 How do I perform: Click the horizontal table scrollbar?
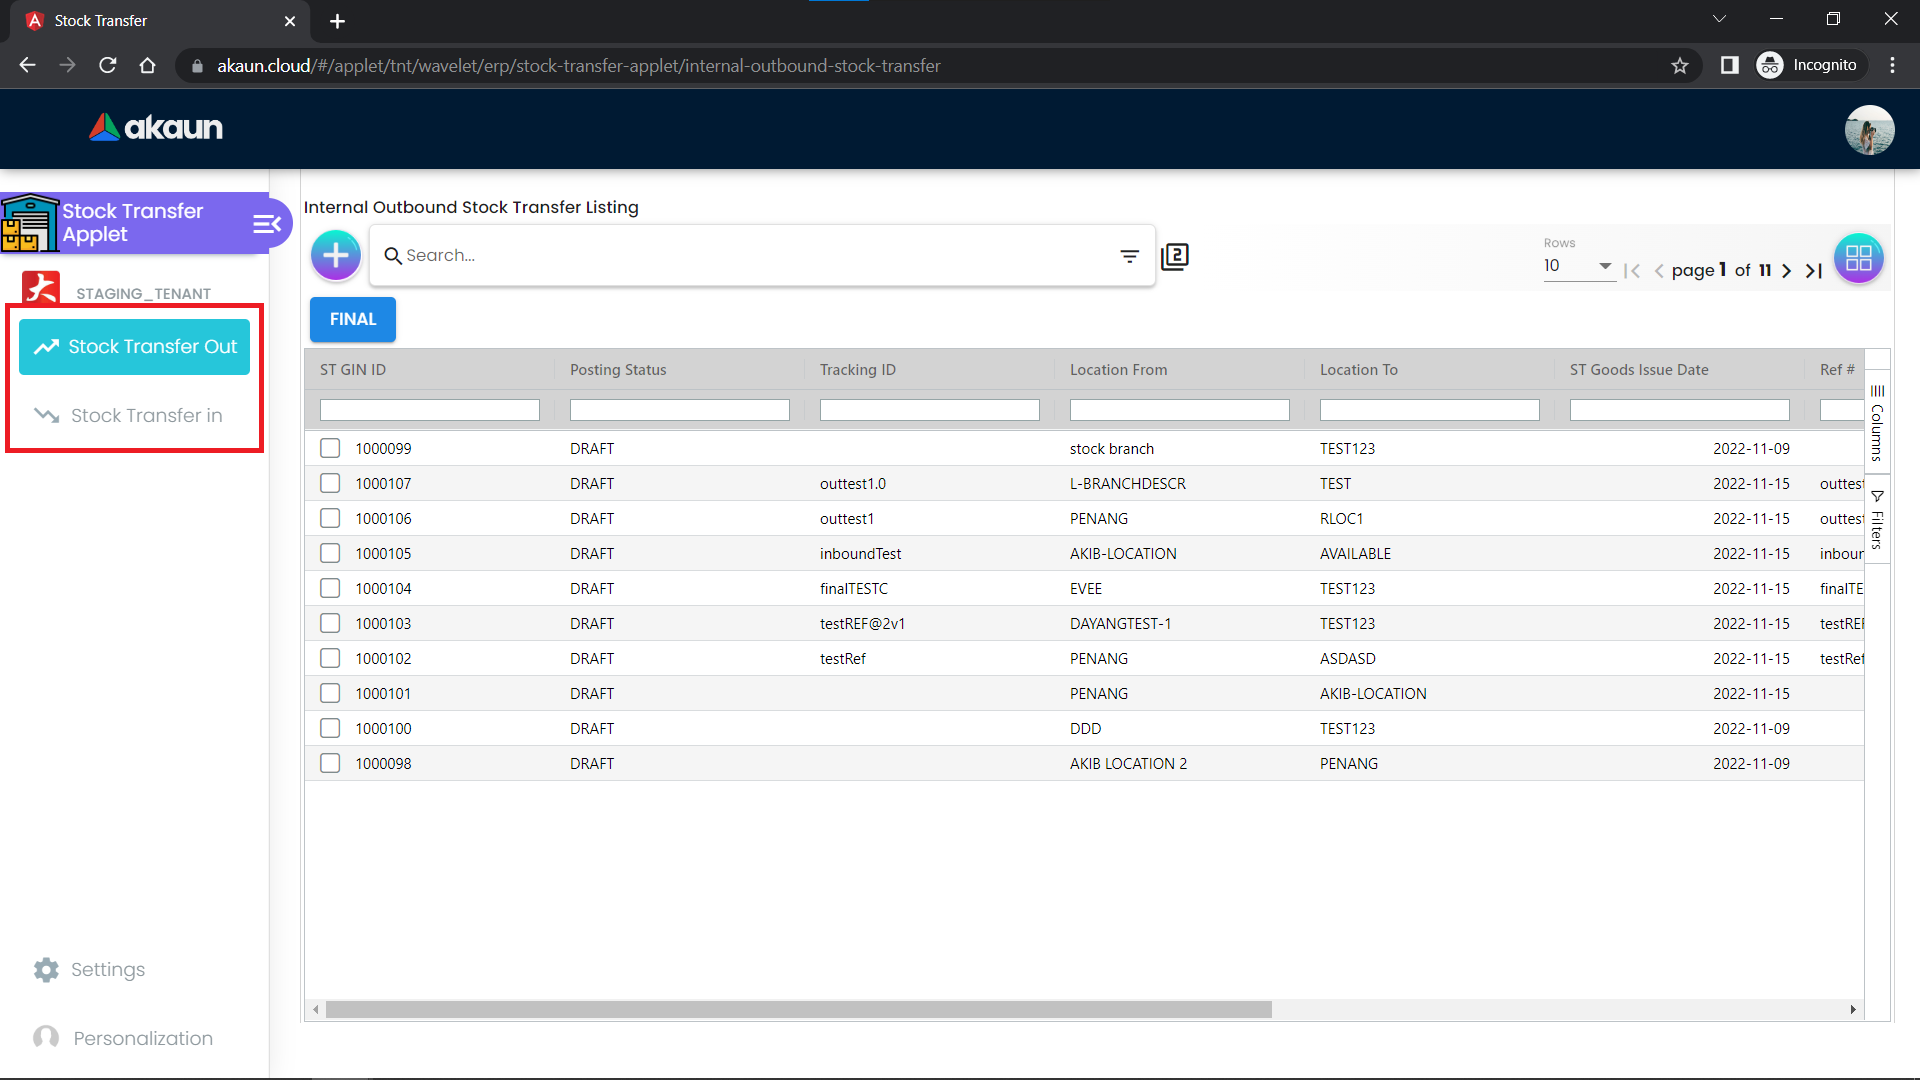[x=798, y=1010]
